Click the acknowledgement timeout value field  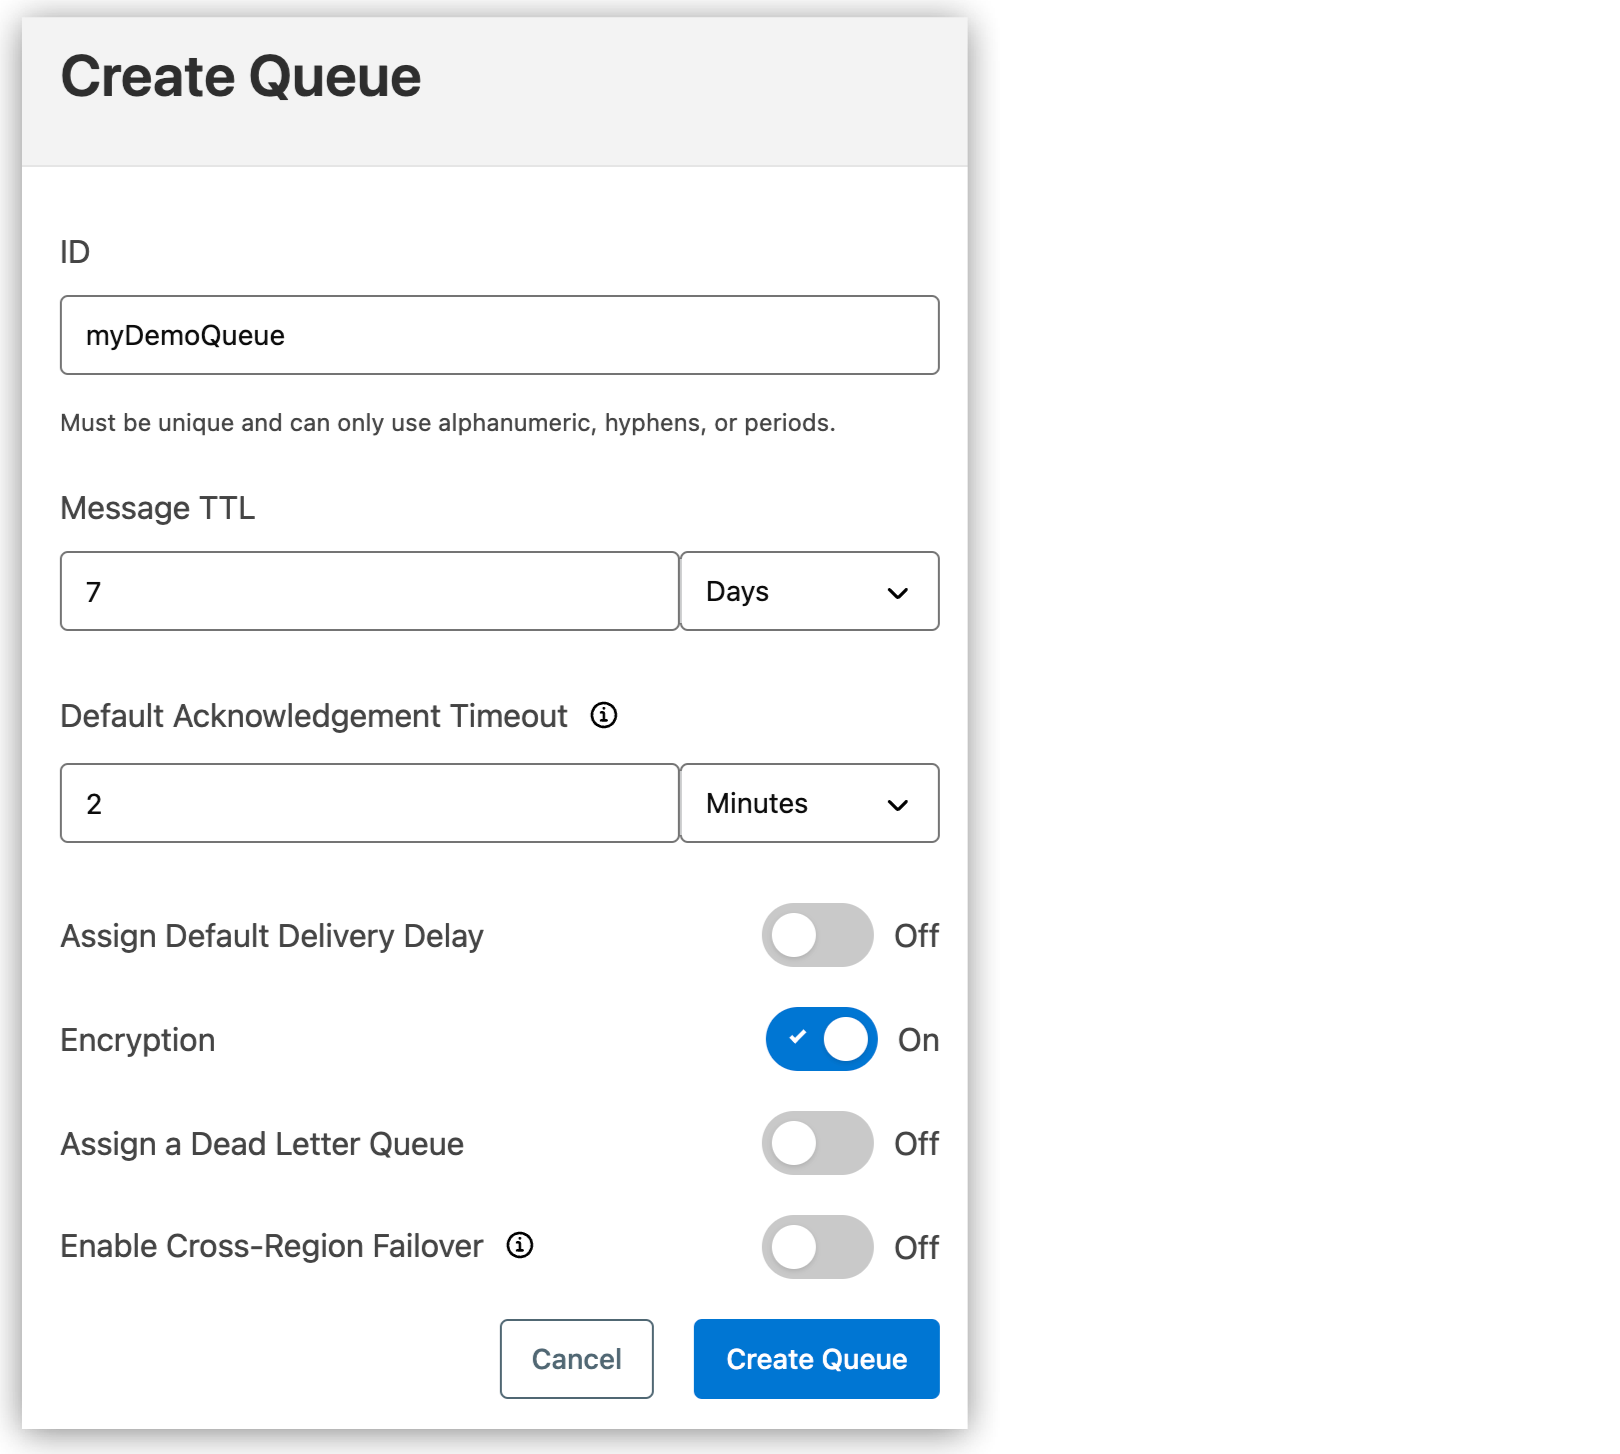click(368, 803)
